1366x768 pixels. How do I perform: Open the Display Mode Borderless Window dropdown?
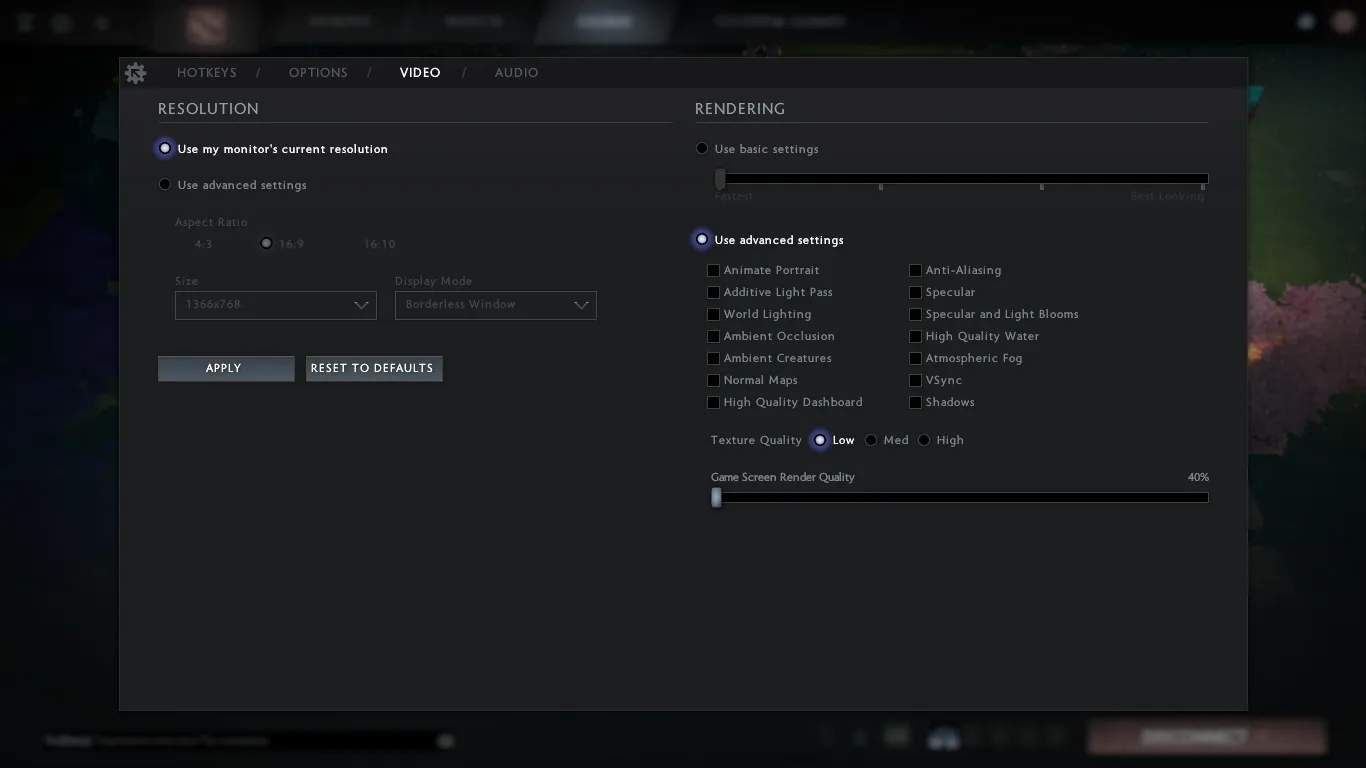(x=496, y=305)
